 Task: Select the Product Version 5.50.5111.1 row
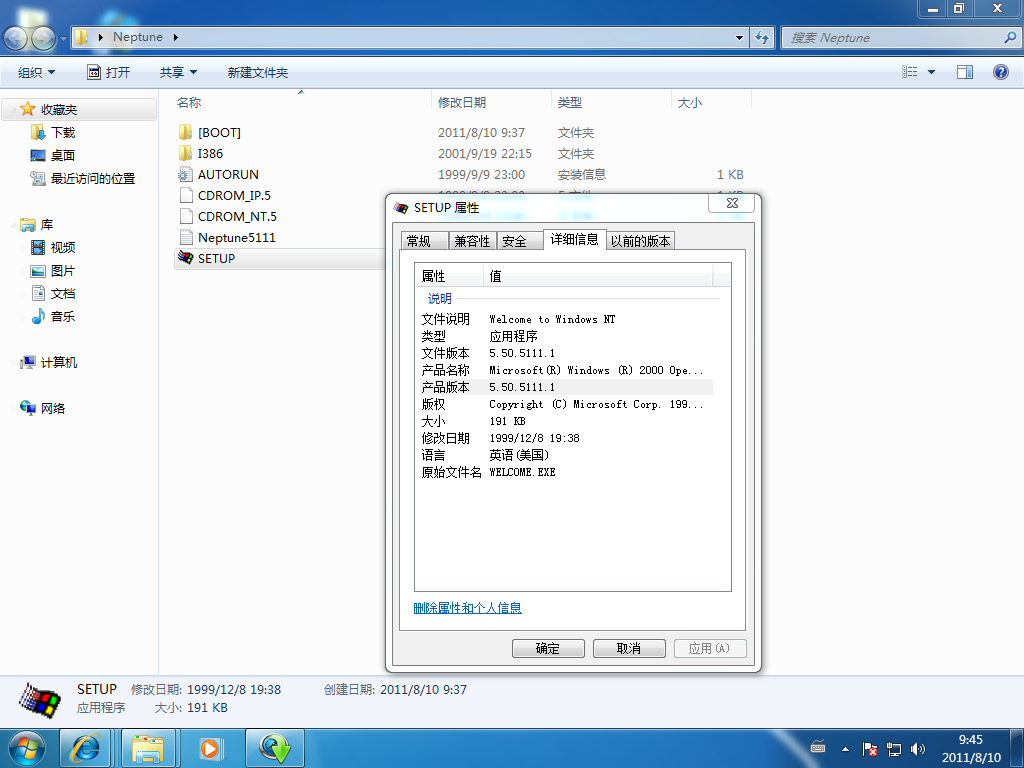pos(564,387)
